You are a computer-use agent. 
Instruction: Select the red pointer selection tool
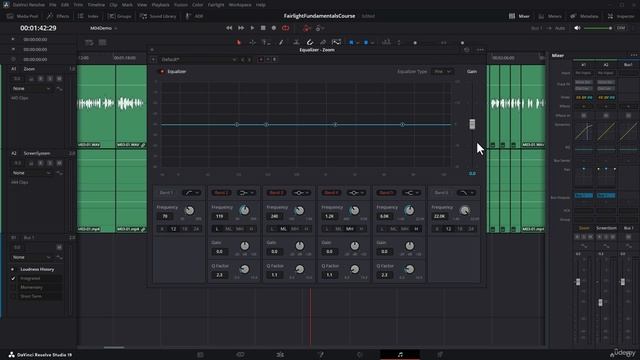coord(239,42)
